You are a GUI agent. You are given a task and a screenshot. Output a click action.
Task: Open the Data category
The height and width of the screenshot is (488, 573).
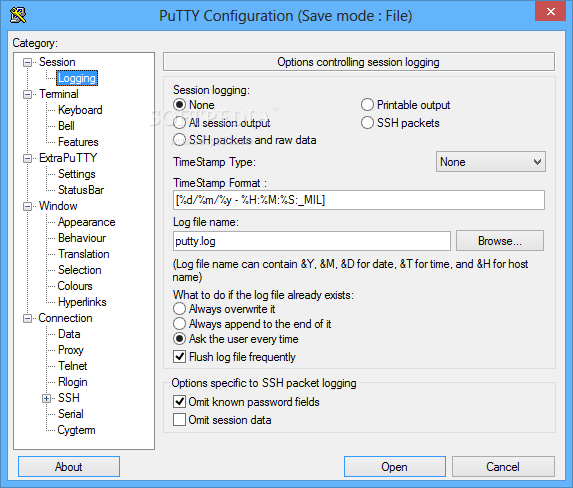click(x=69, y=334)
